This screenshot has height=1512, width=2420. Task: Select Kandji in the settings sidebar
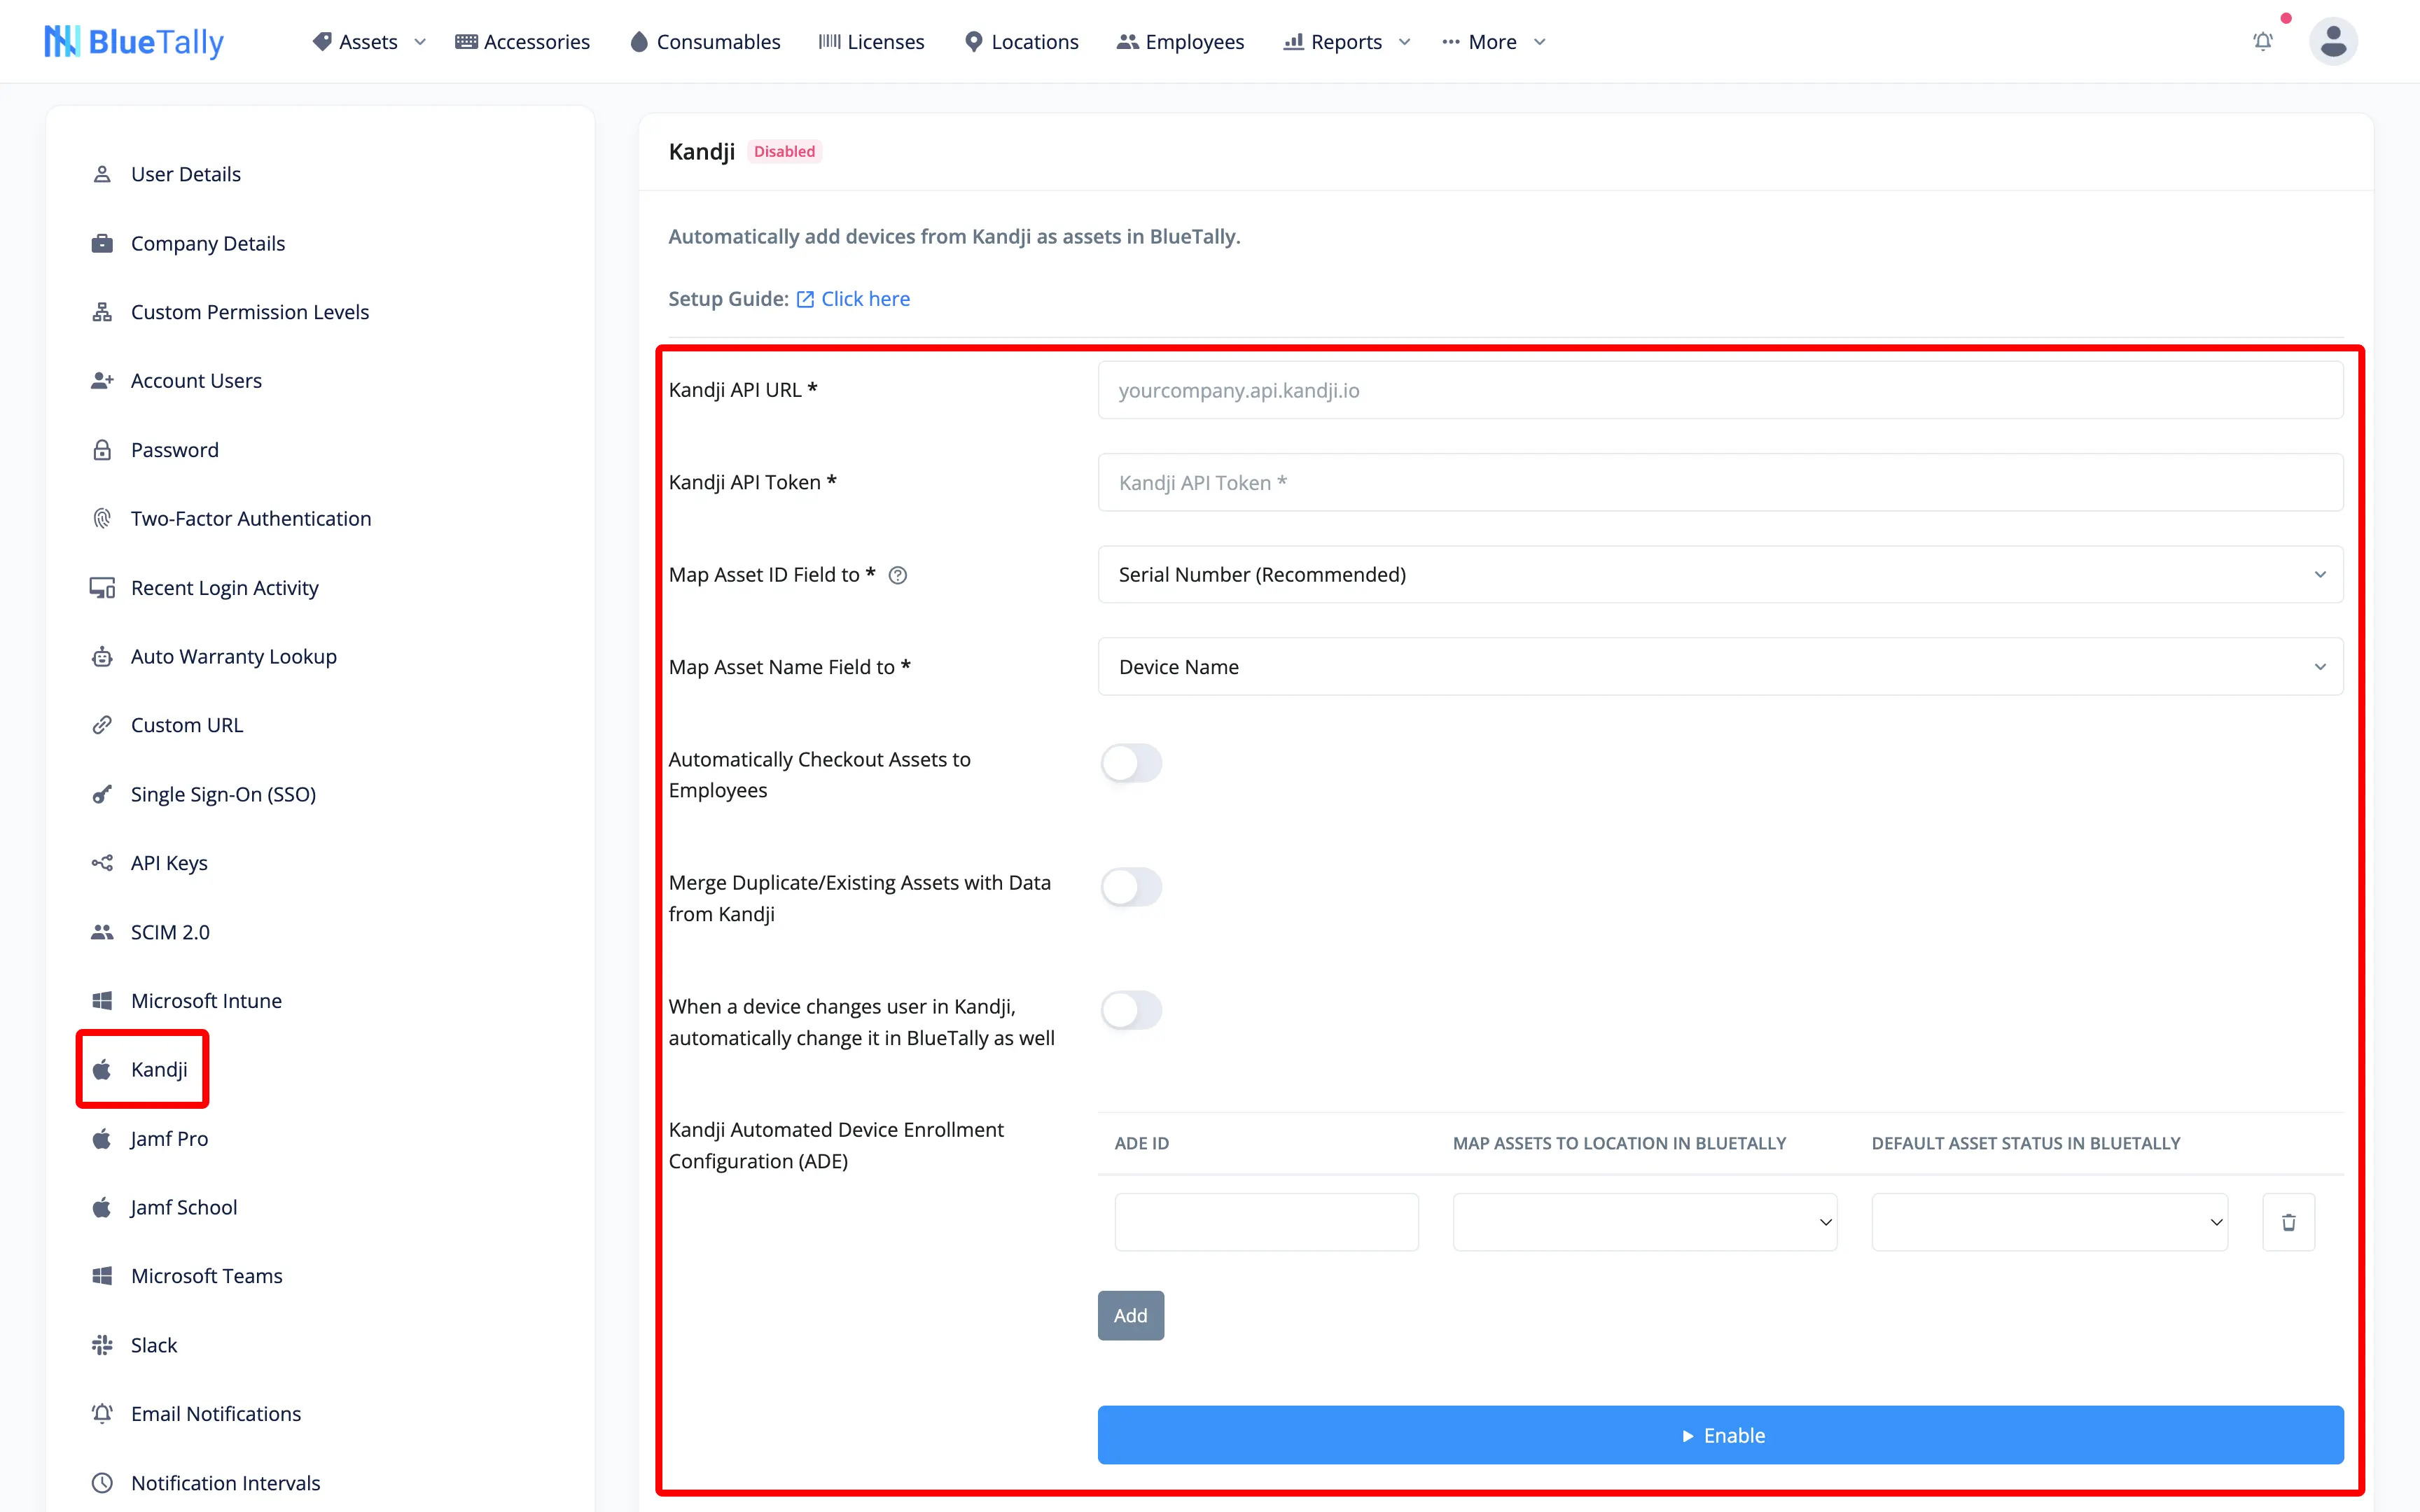click(x=141, y=1069)
